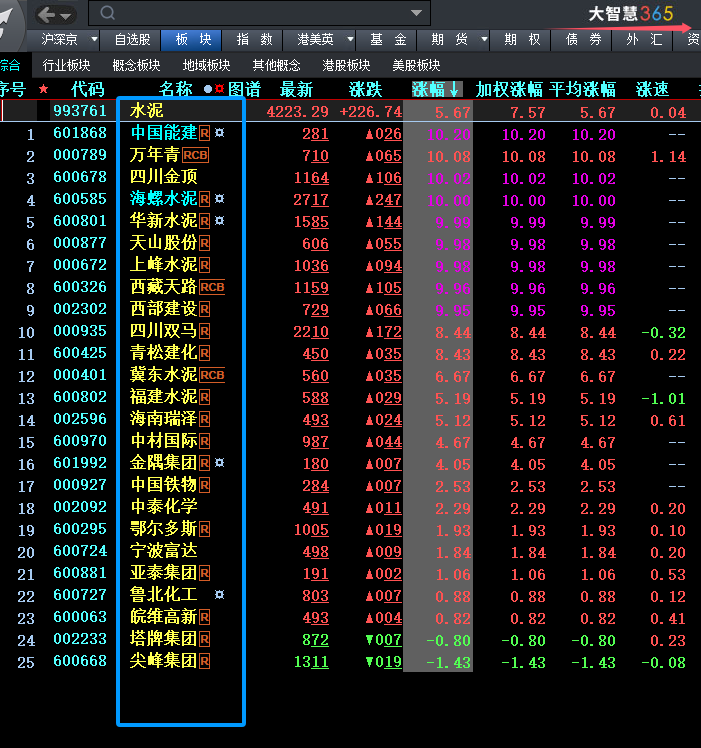Click the R badge next to 四川双马
Image resolution: width=701 pixels, height=748 pixels.
(204, 331)
